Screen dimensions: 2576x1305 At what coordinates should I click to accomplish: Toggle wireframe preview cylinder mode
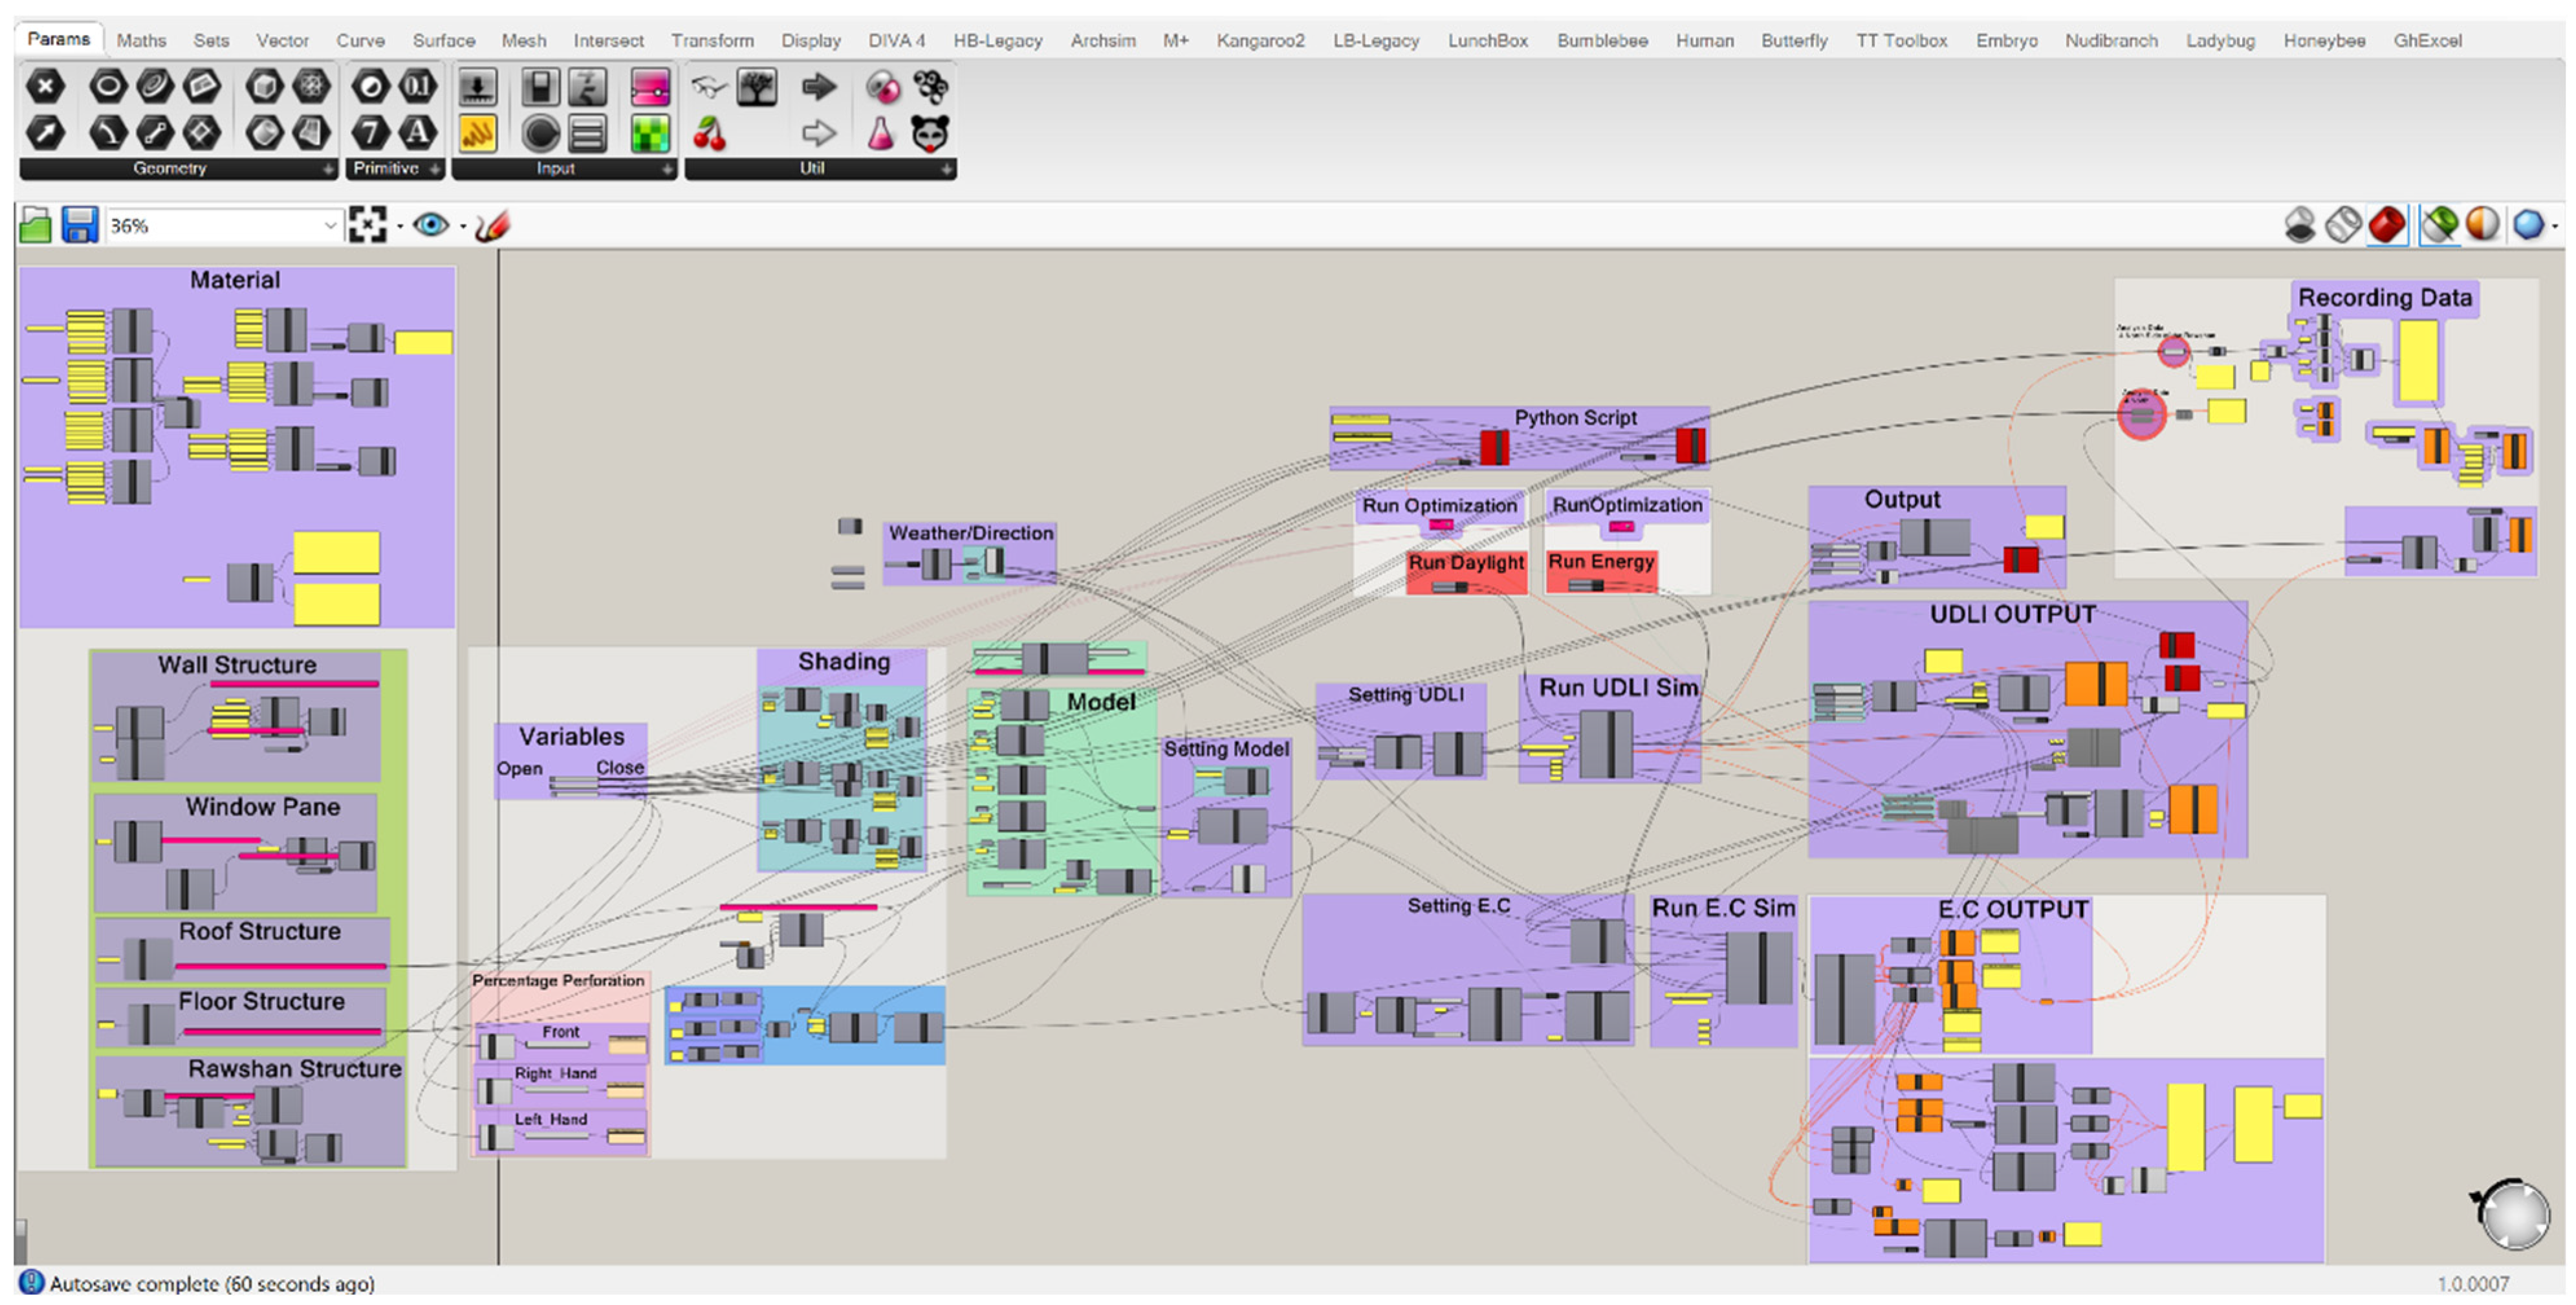click(x=2343, y=224)
